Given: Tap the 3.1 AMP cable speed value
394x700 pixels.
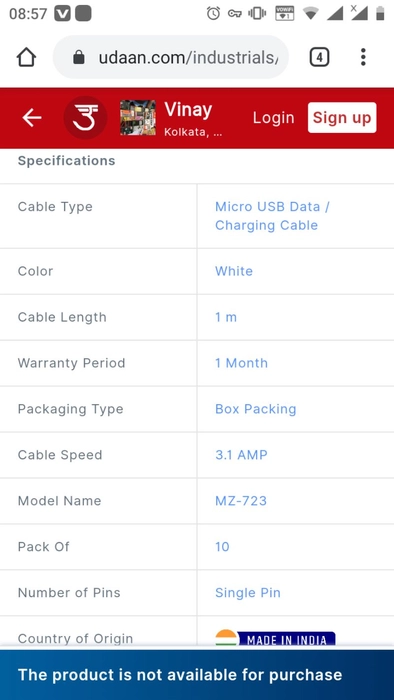Looking at the screenshot, I should pyautogui.click(x=241, y=455).
